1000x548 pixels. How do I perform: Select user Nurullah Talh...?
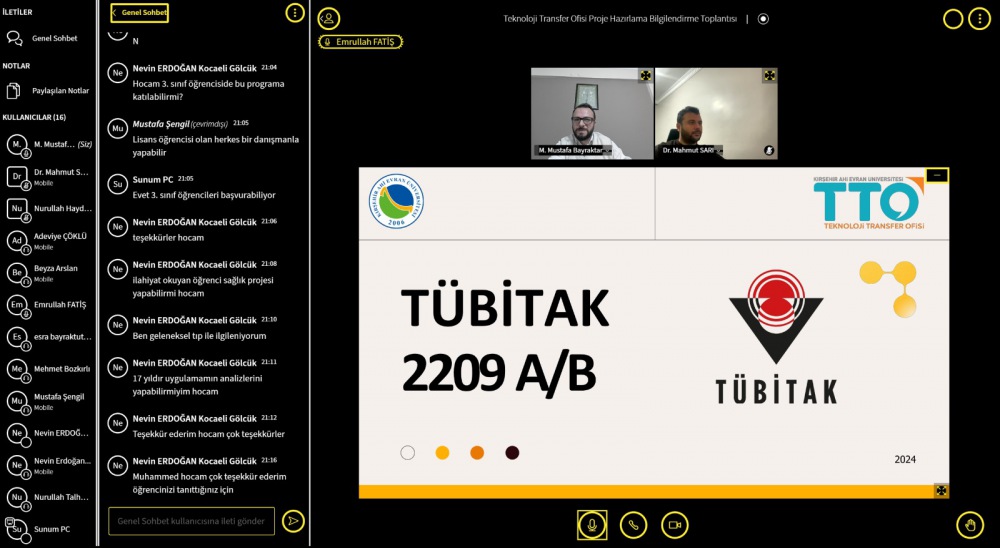pos(49,497)
